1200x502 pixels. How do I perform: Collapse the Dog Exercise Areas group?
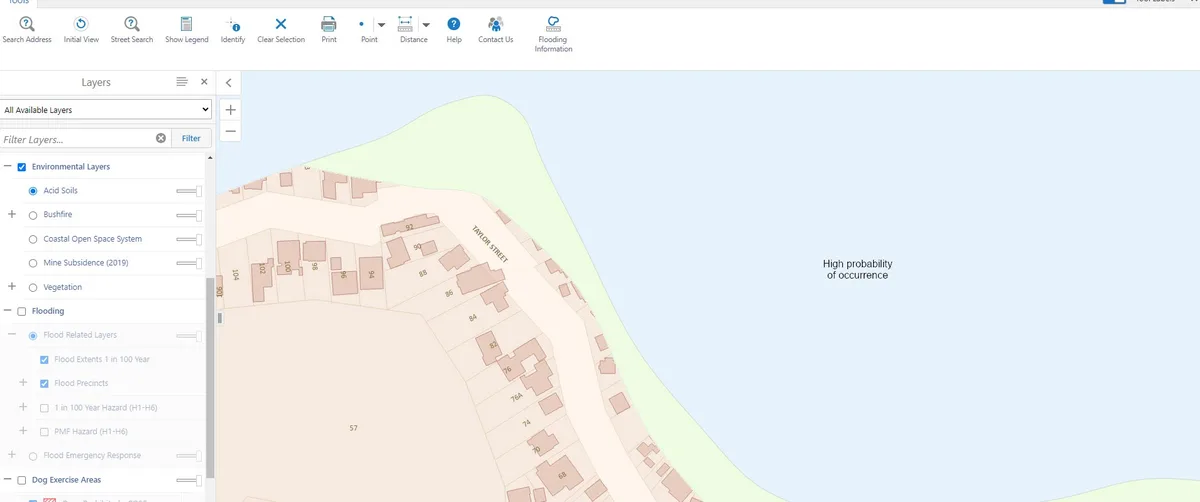8,480
